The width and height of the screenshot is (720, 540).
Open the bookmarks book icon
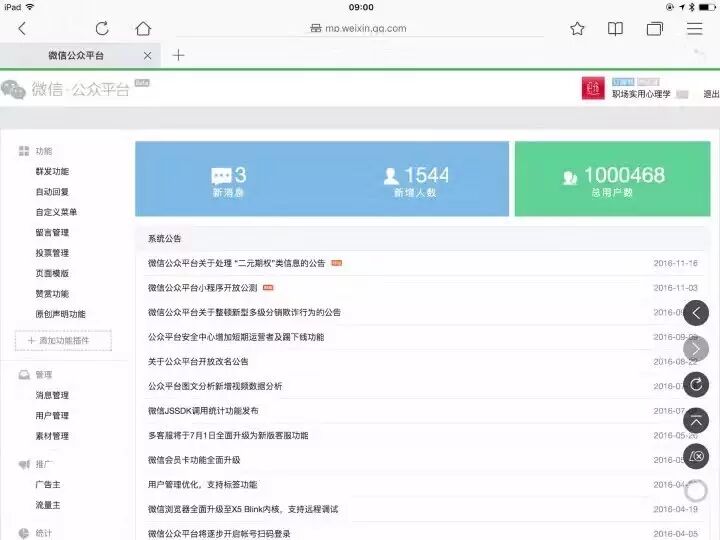[x=615, y=29]
